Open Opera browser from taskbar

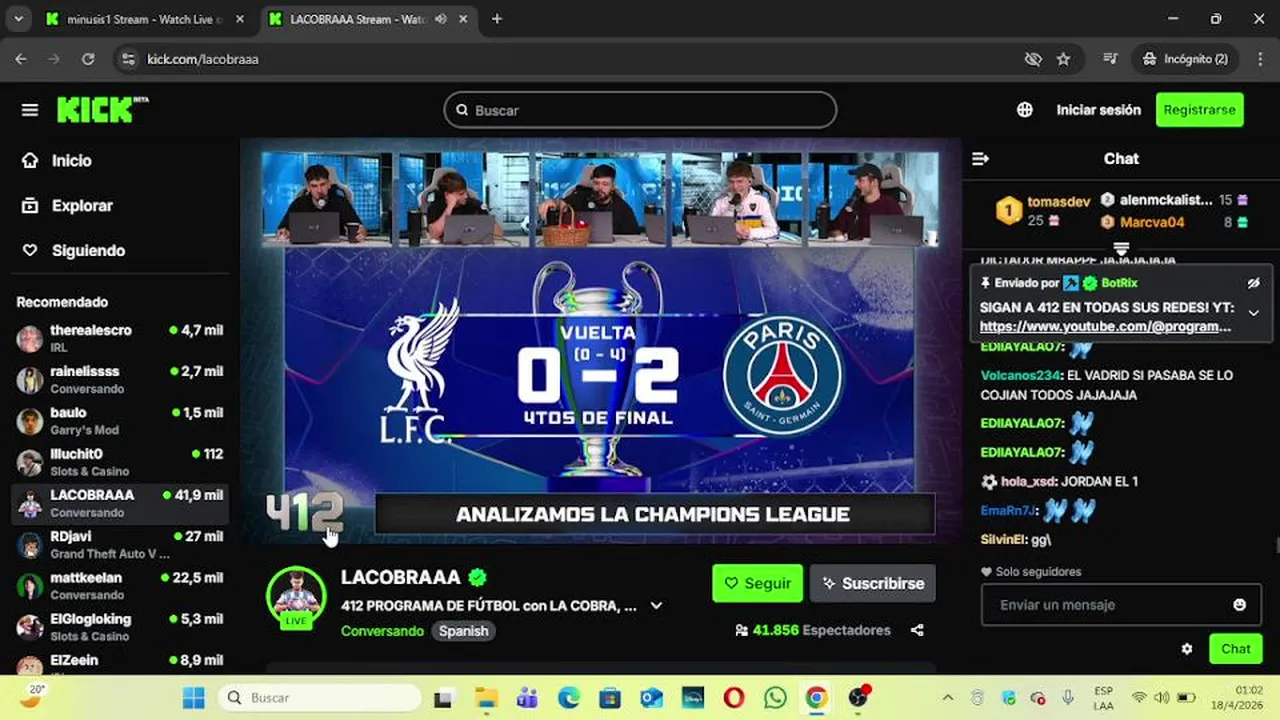tap(734, 698)
